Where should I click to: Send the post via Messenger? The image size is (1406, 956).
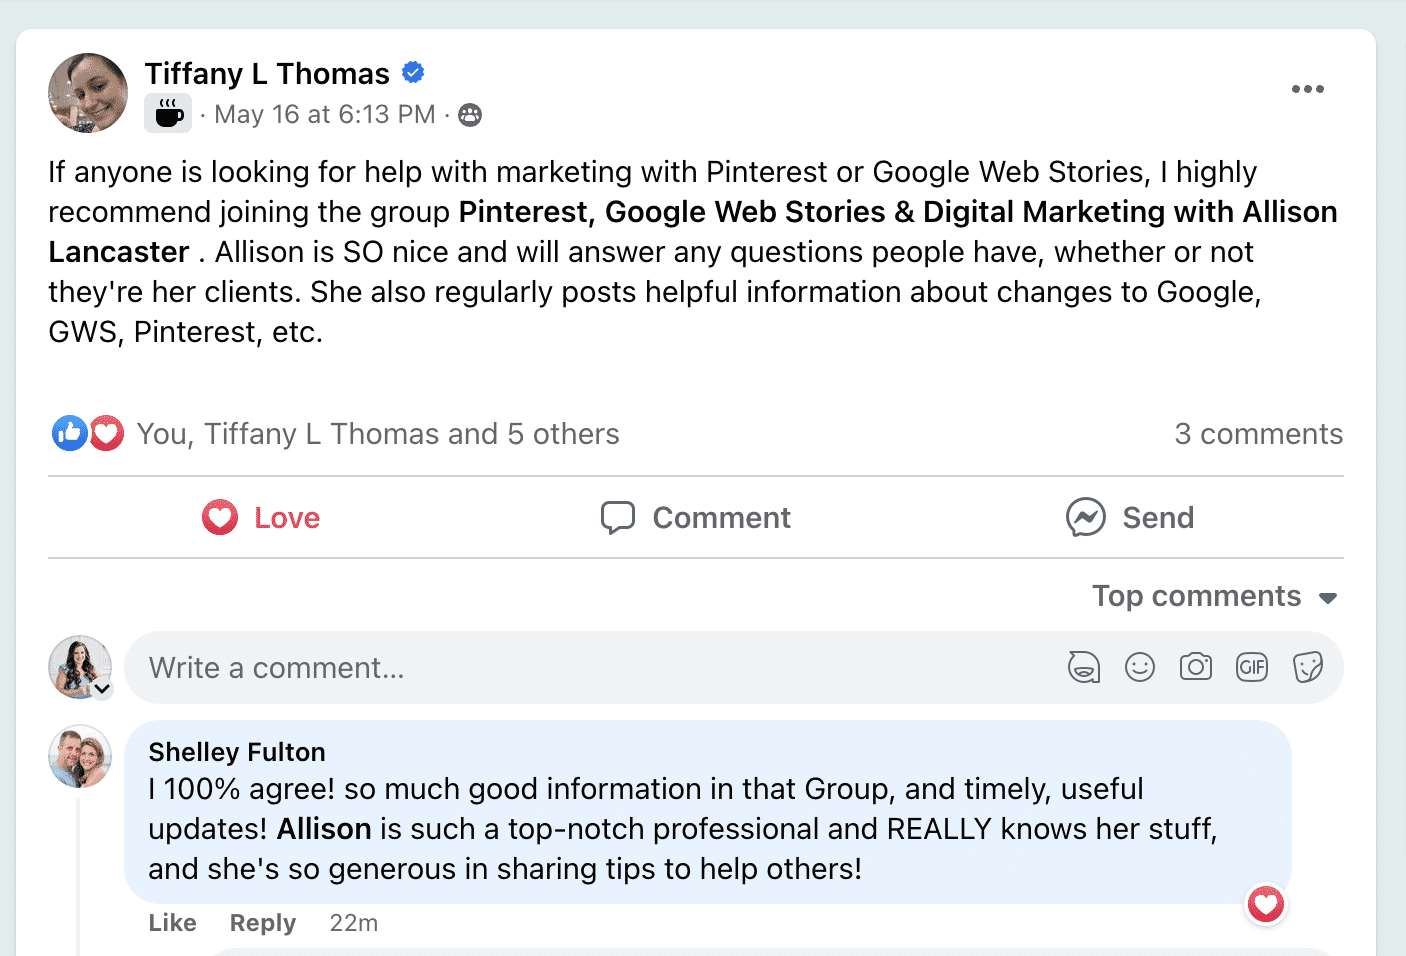(1130, 517)
